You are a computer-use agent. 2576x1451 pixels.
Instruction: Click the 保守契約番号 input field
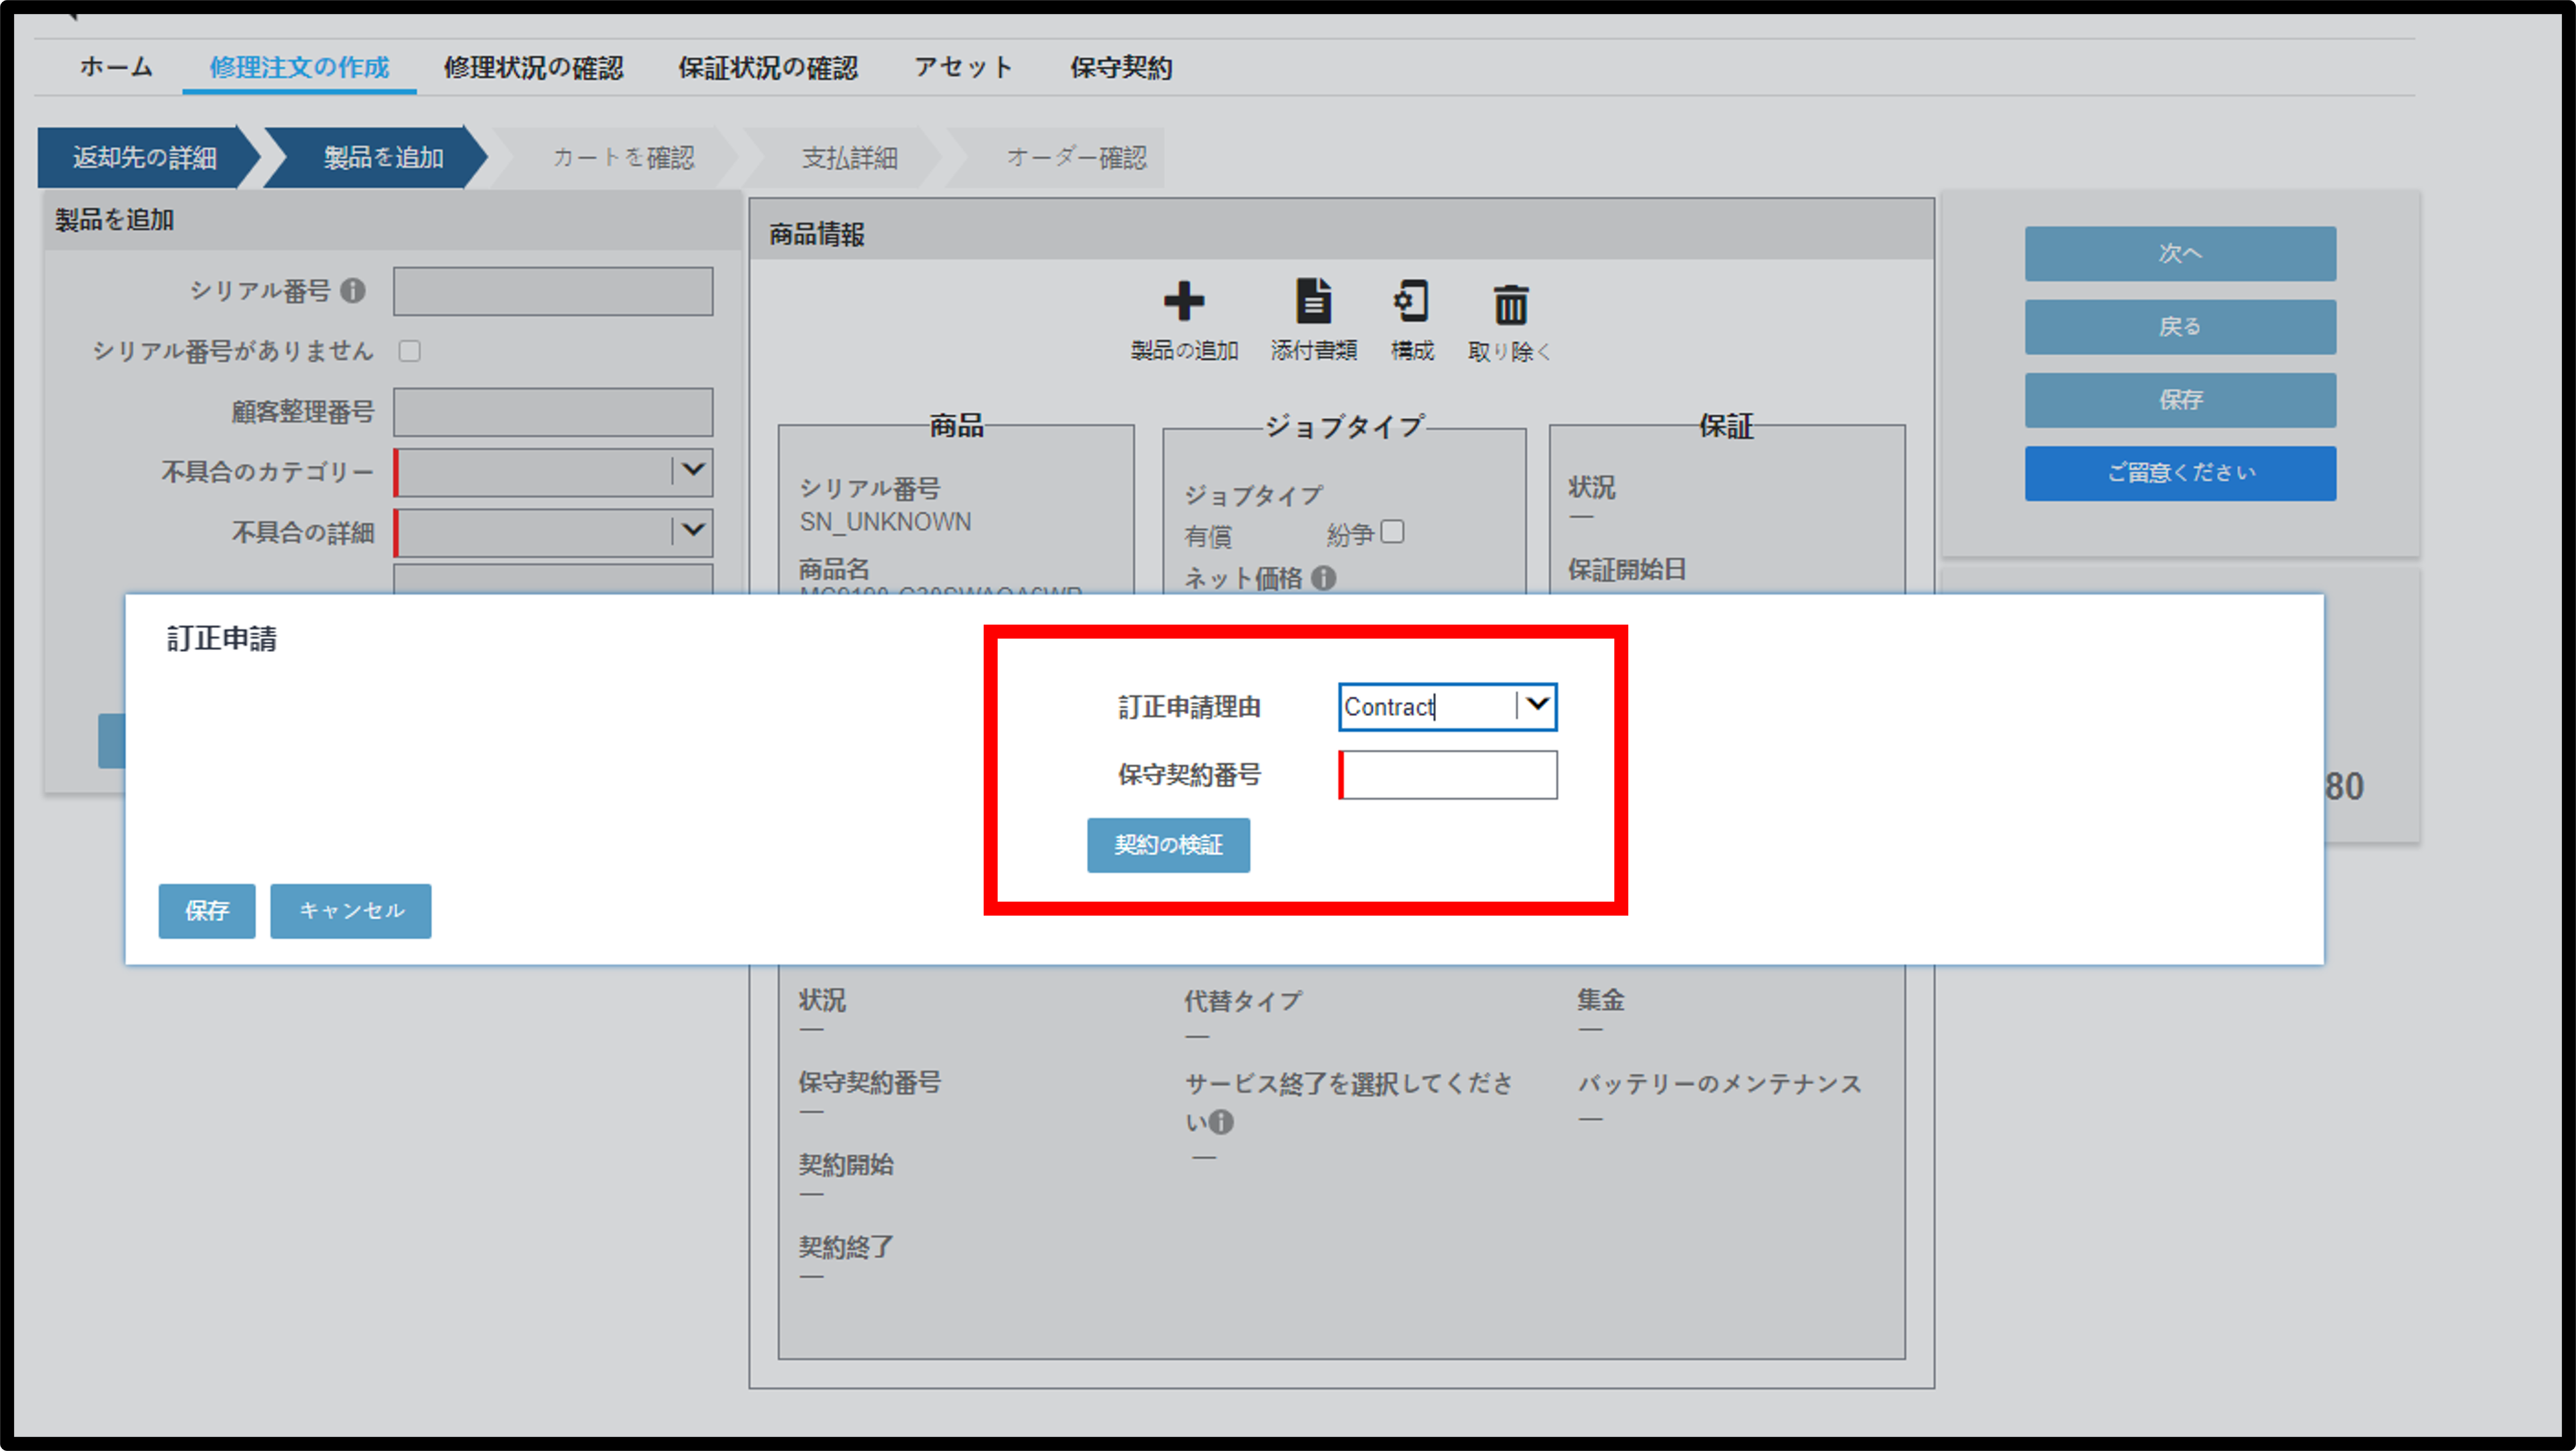(x=1448, y=774)
